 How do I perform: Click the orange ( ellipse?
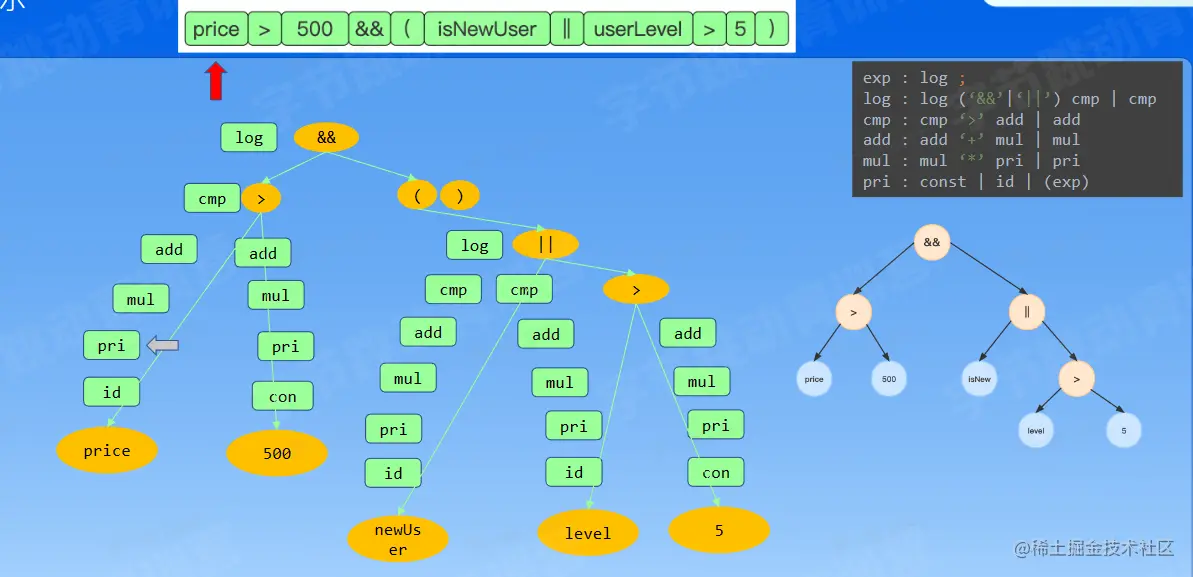point(417,196)
